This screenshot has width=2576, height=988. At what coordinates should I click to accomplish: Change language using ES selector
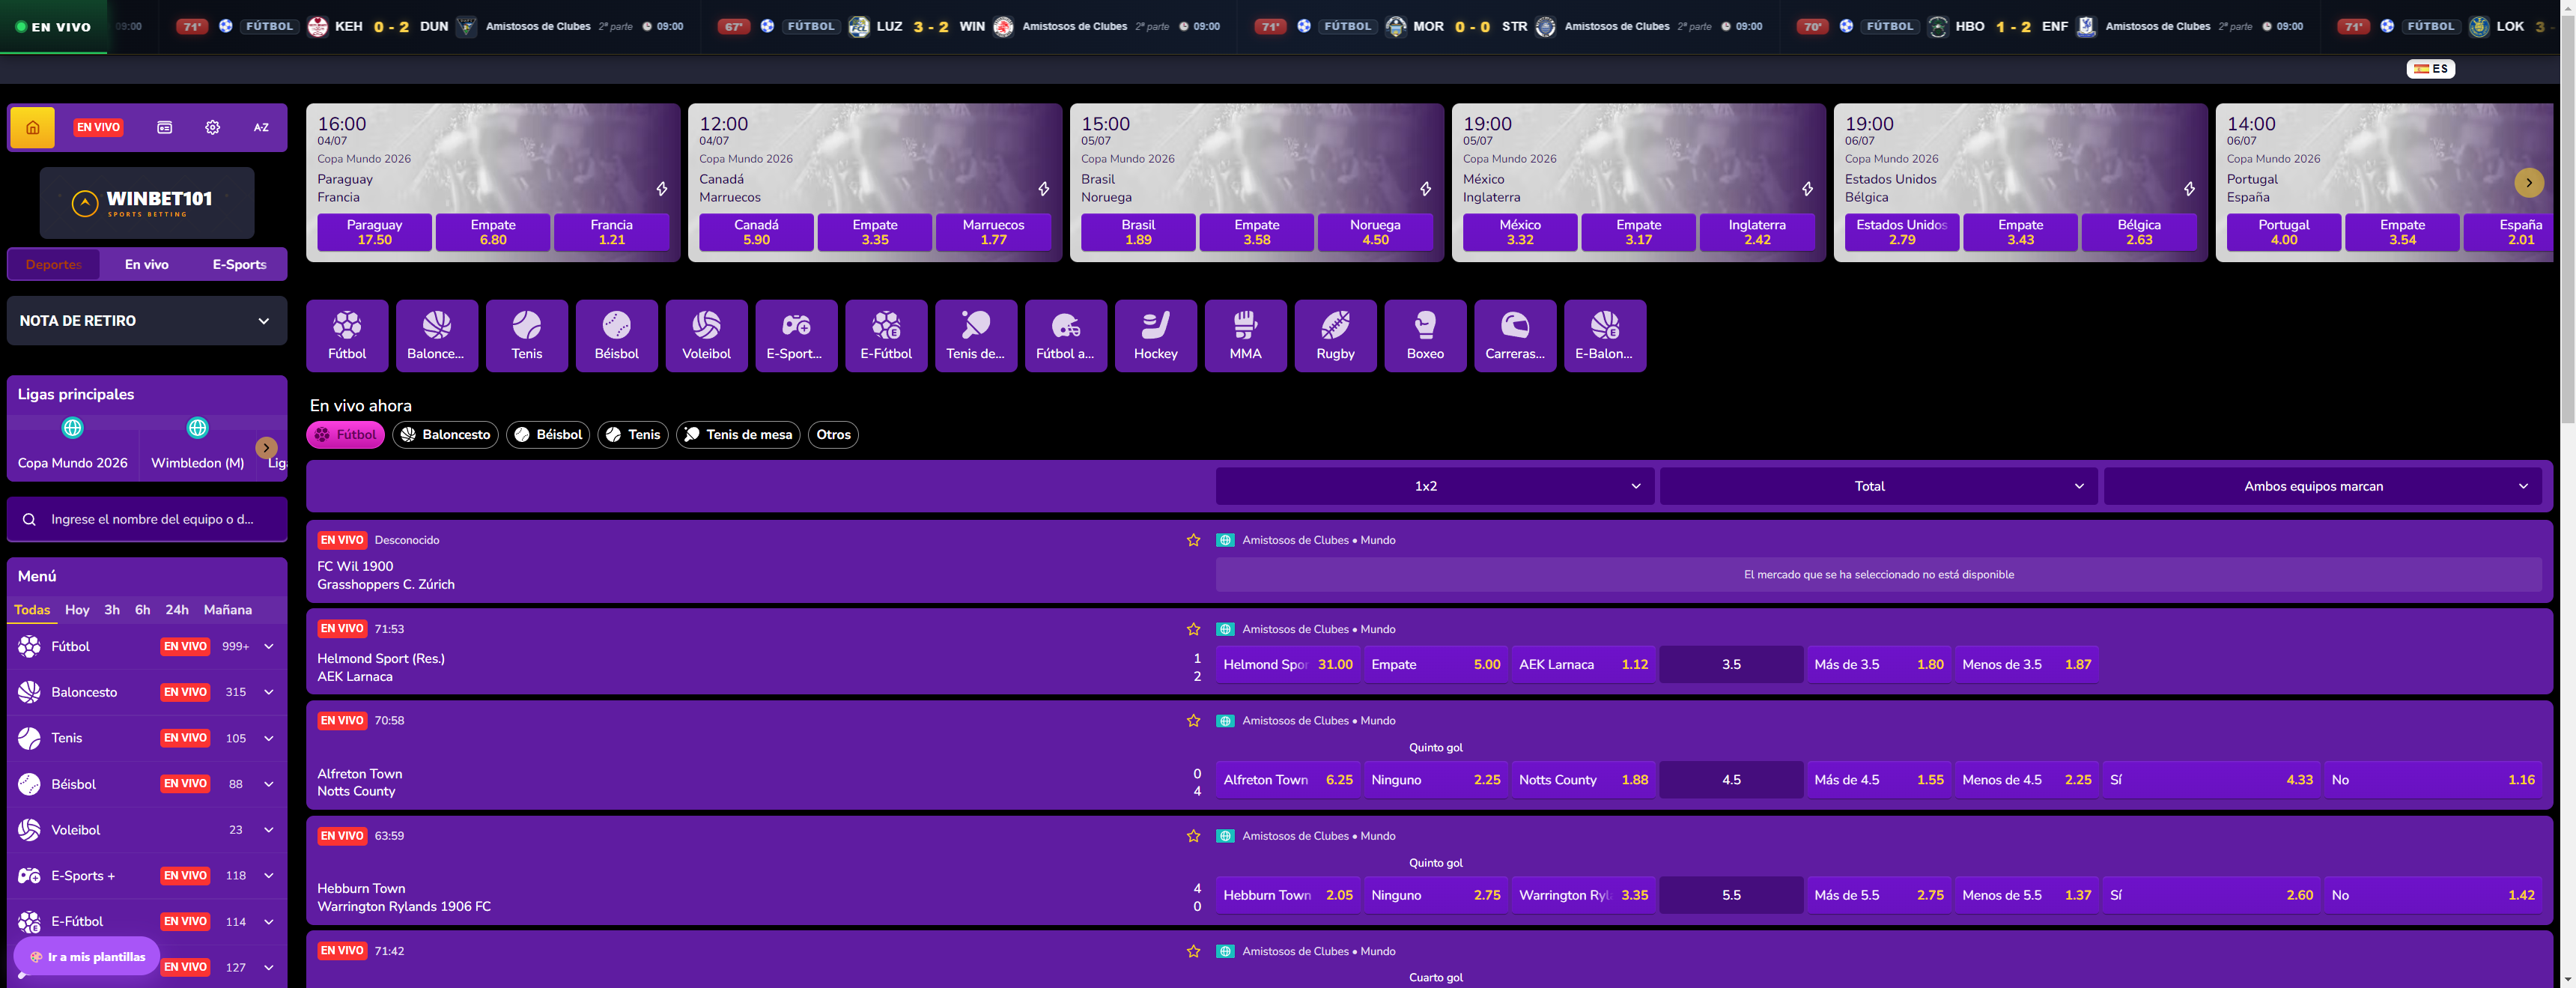pyautogui.click(x=2430, y=69)
